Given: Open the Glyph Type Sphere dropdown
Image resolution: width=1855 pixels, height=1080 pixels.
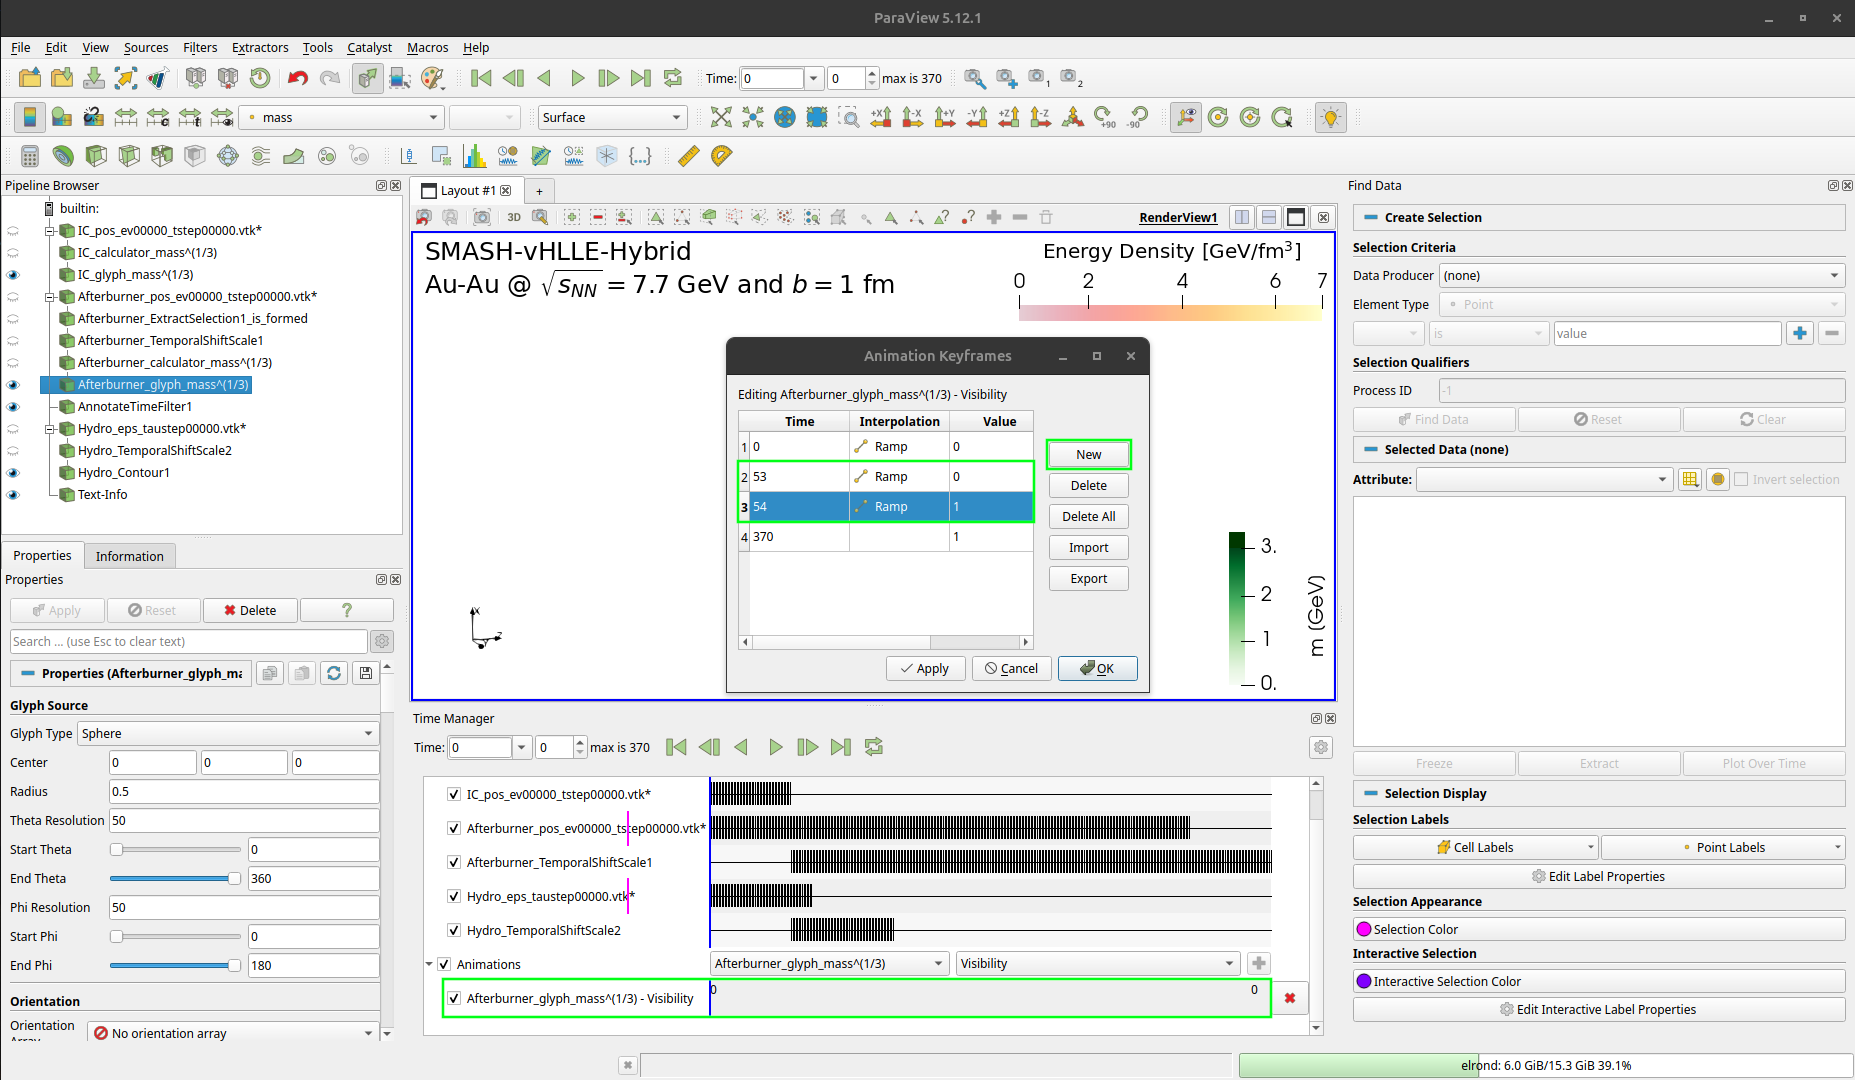Looking at the screenshot, I should click(x=228, y=734).
